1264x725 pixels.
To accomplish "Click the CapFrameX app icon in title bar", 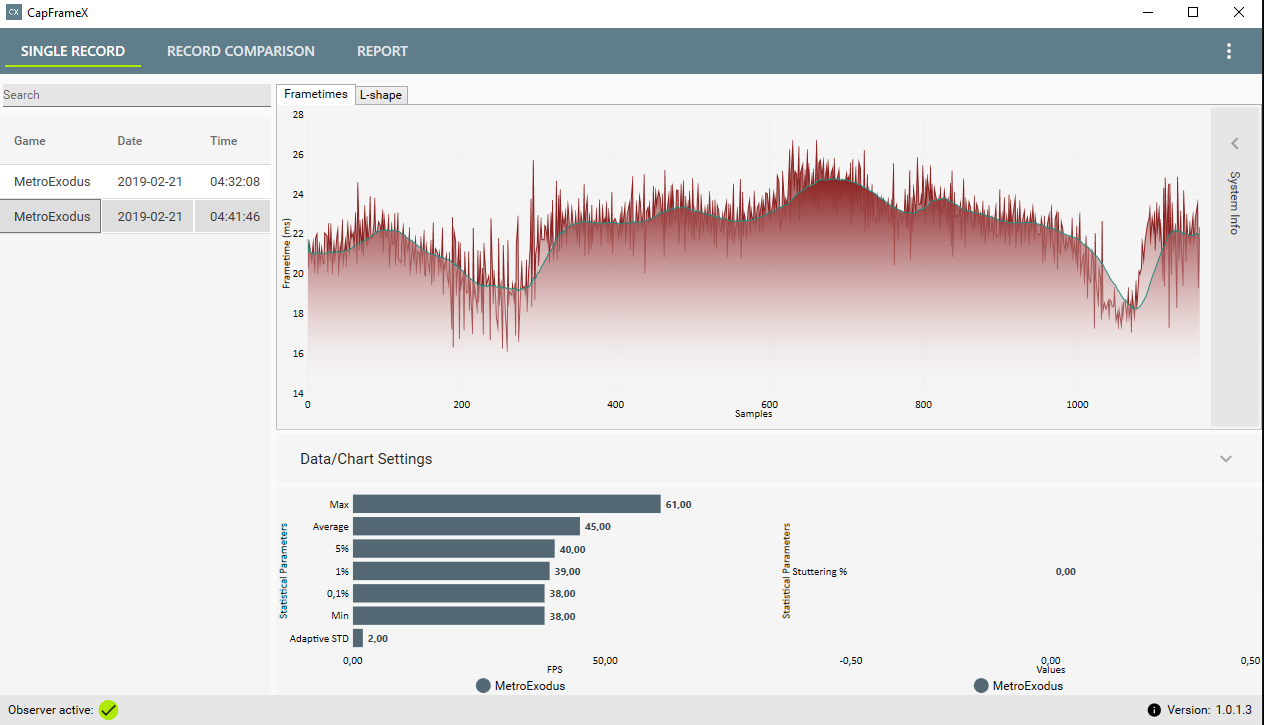I will point(14,13).
